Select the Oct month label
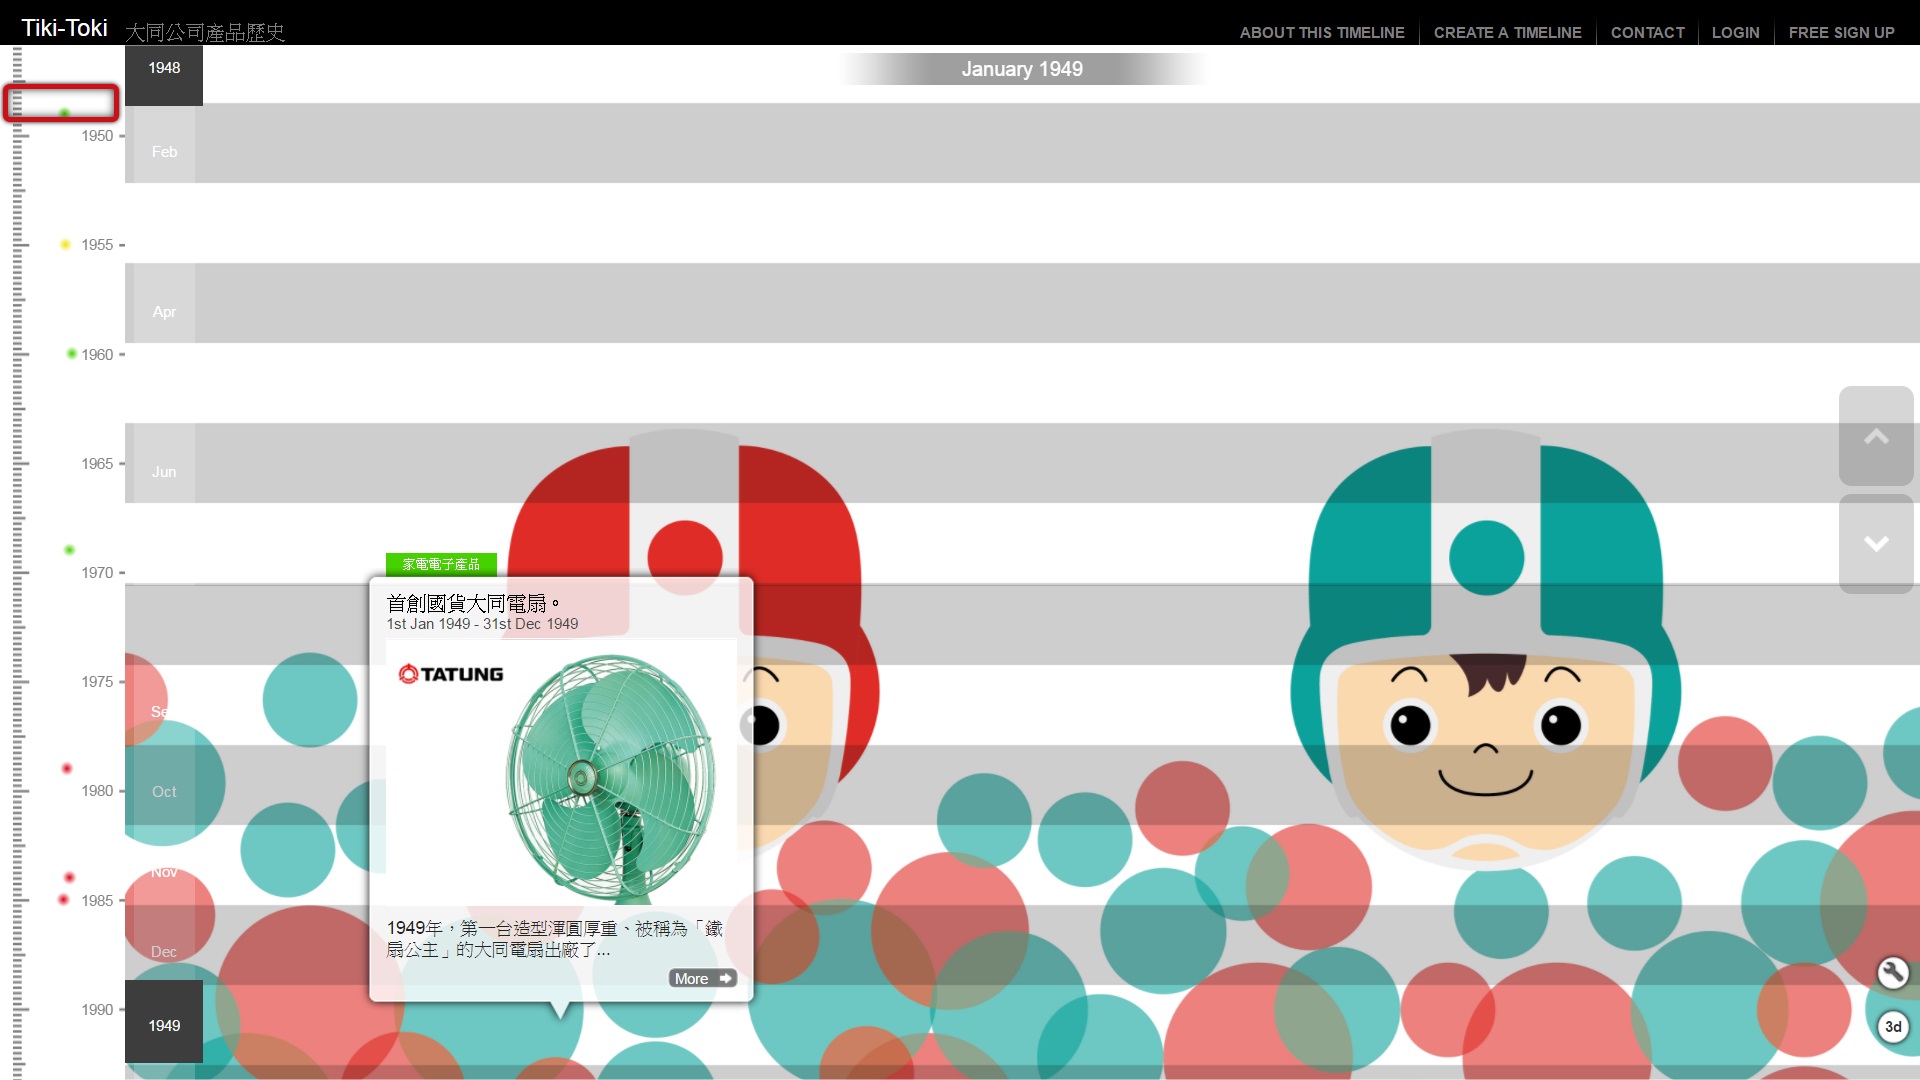 164,792
